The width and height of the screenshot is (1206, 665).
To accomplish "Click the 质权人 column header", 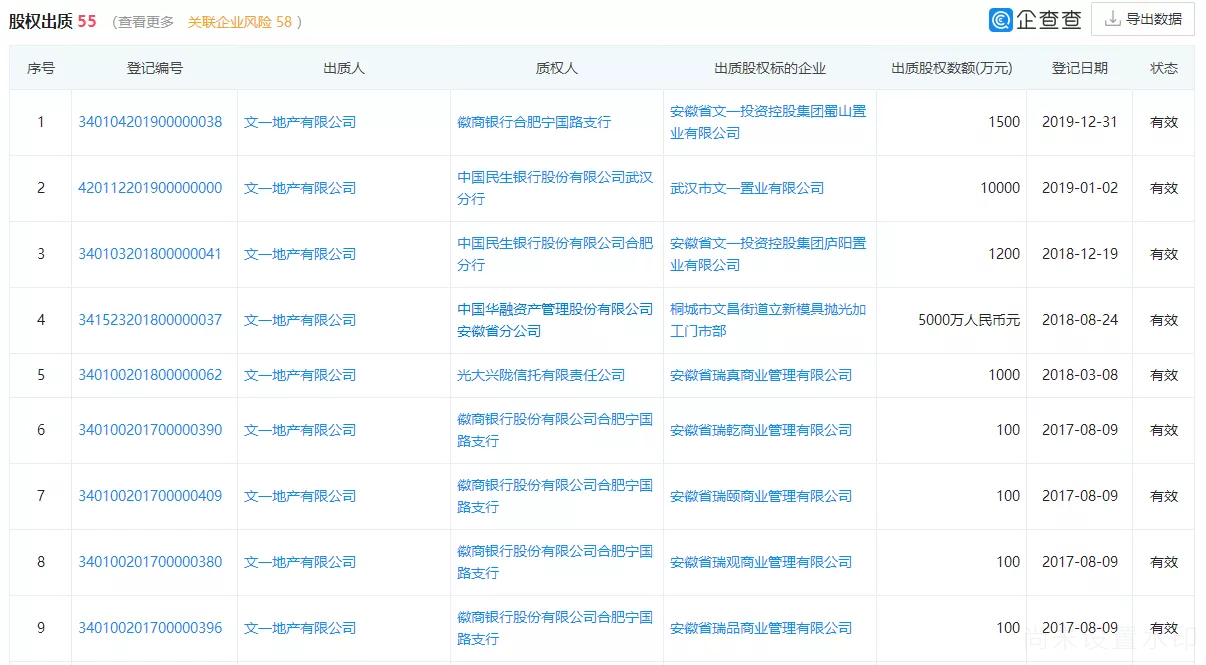I will (557, 68).
